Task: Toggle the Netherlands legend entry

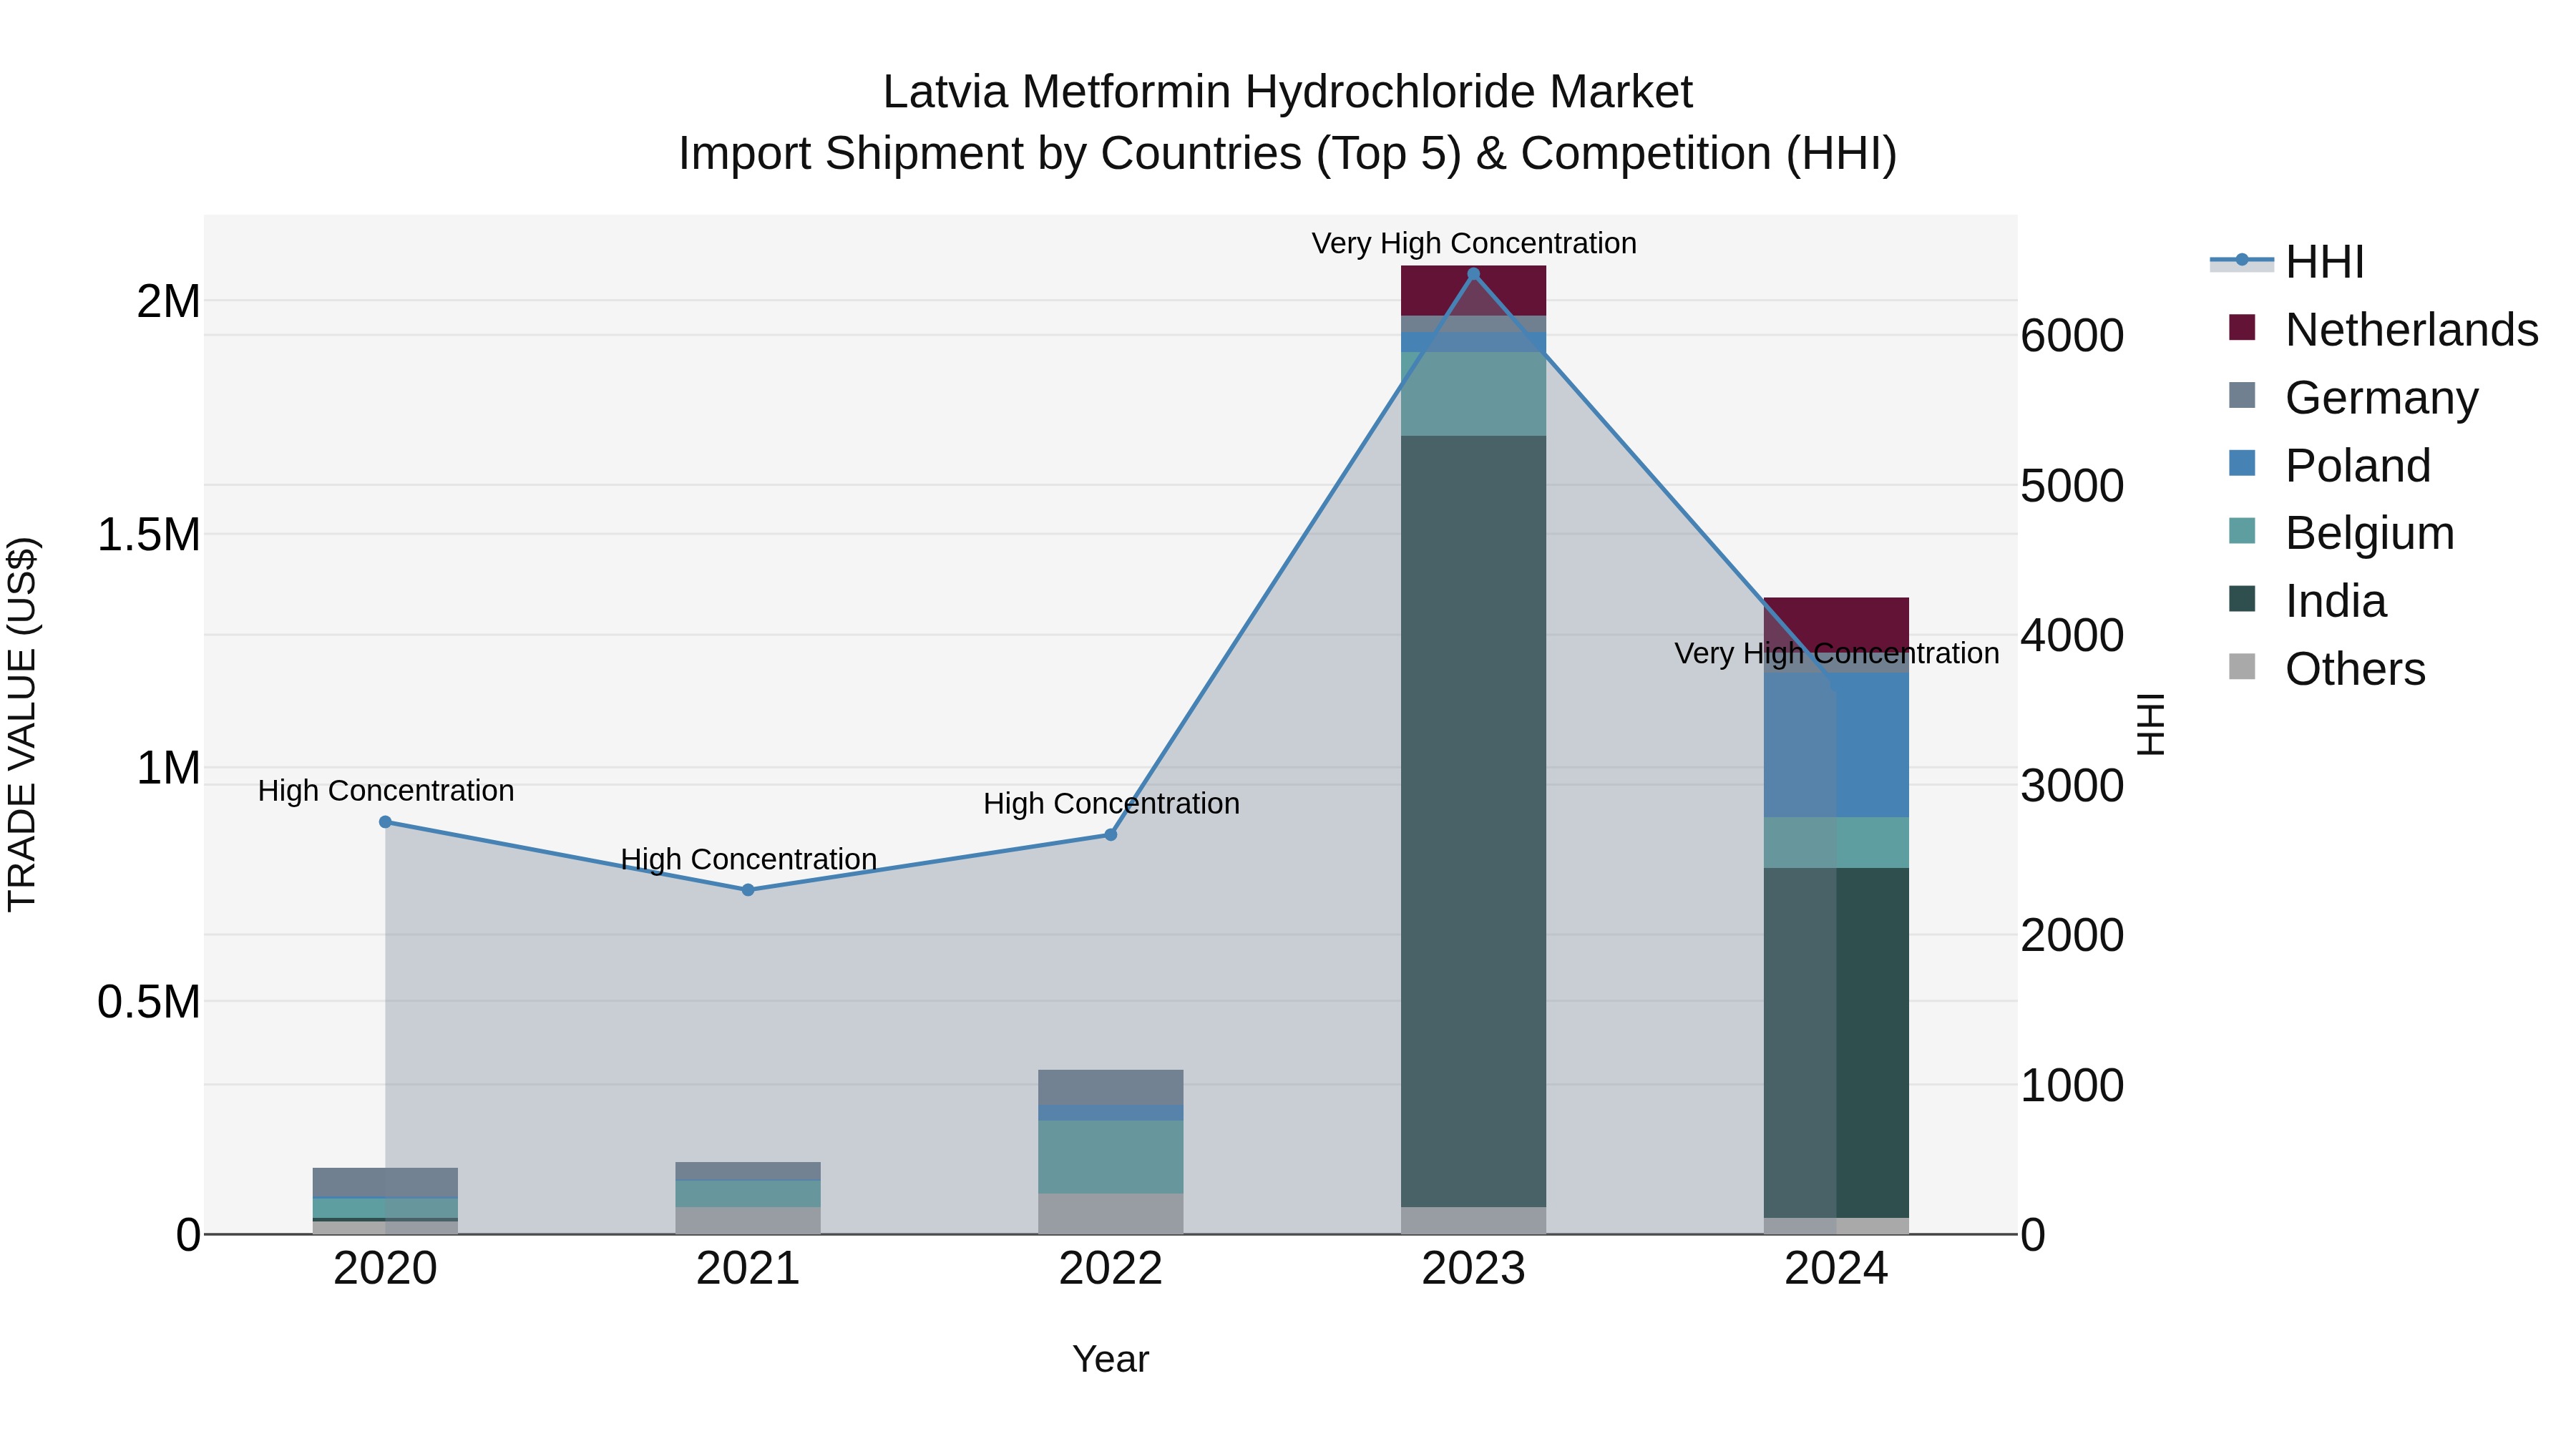Action: coord(2383,330)
